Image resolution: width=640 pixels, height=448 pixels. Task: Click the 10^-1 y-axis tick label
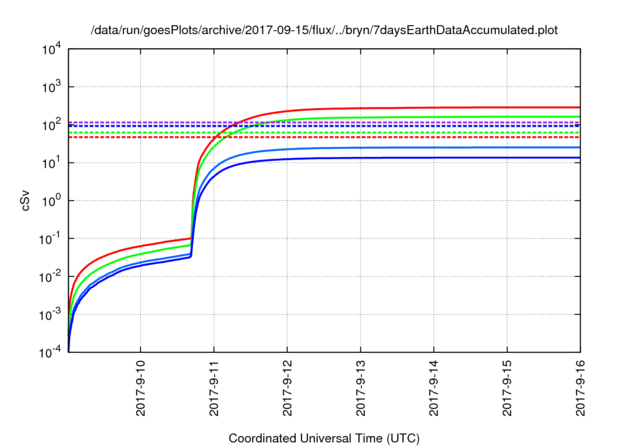point(51,239)
